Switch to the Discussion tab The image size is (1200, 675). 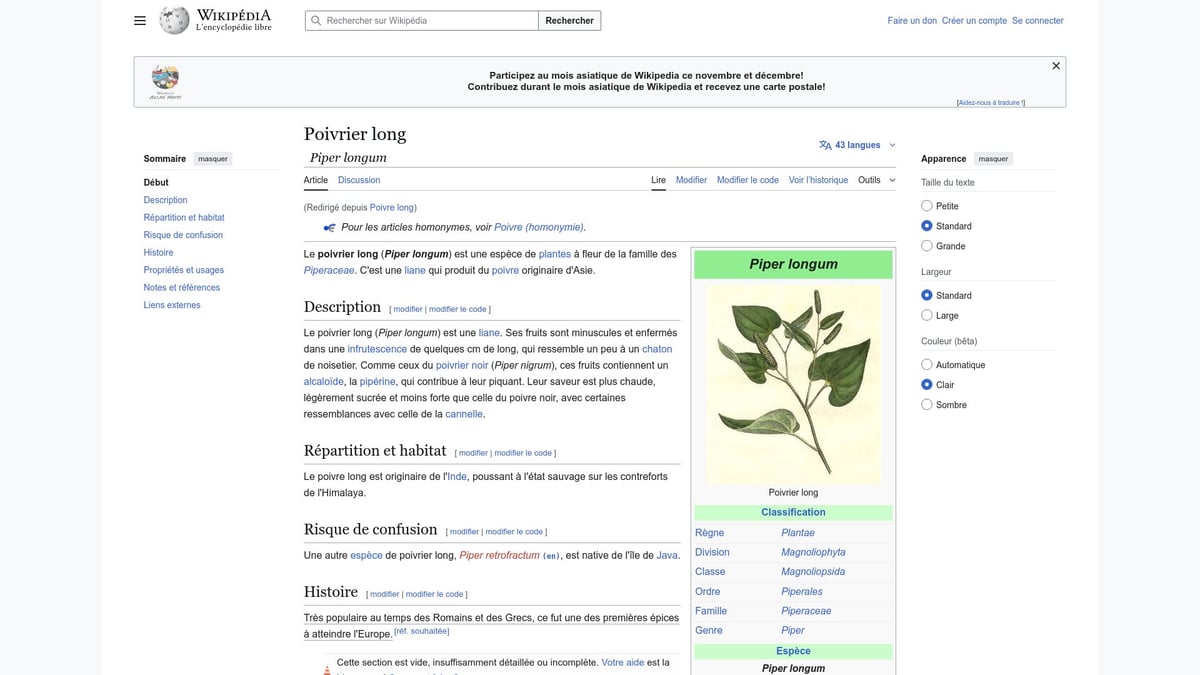[359, 180]
